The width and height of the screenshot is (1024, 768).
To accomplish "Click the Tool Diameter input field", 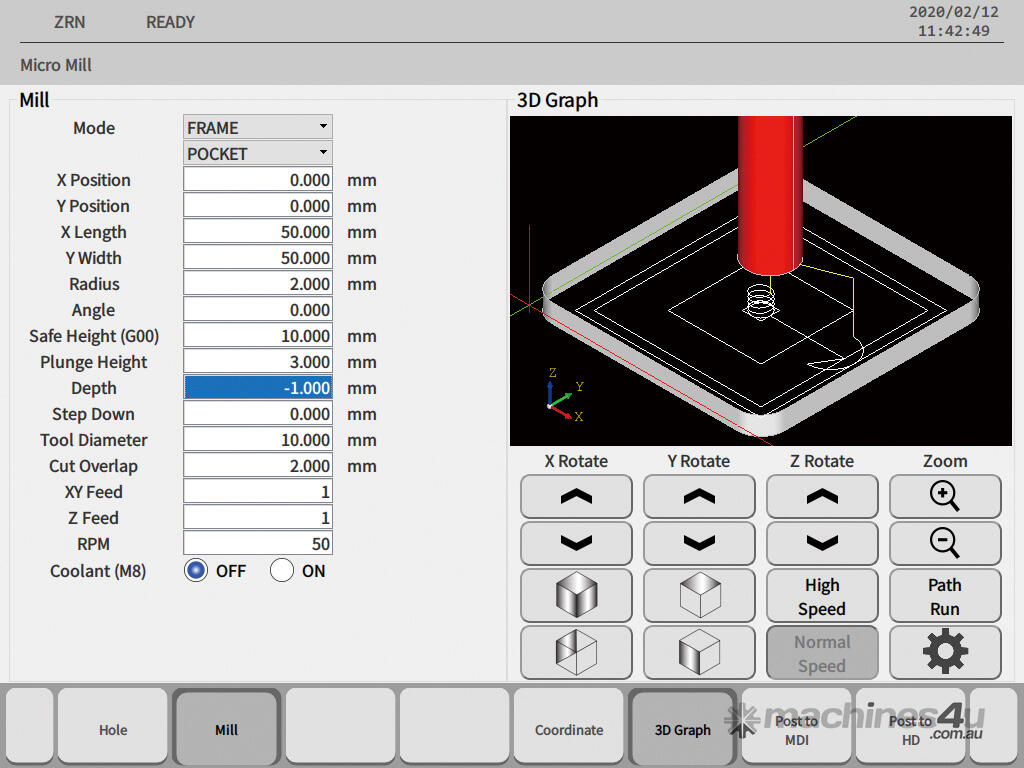I will point(258,440).
